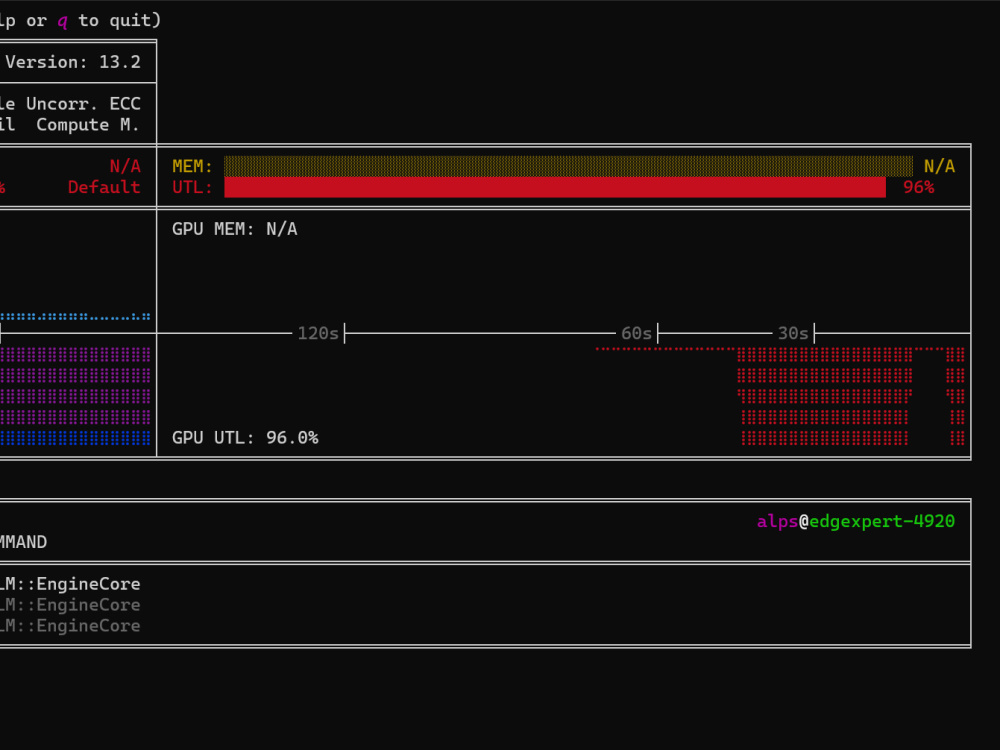Click the yellow N/A after MEM bar
The image size is (1000, 750).
coord(939,166)
